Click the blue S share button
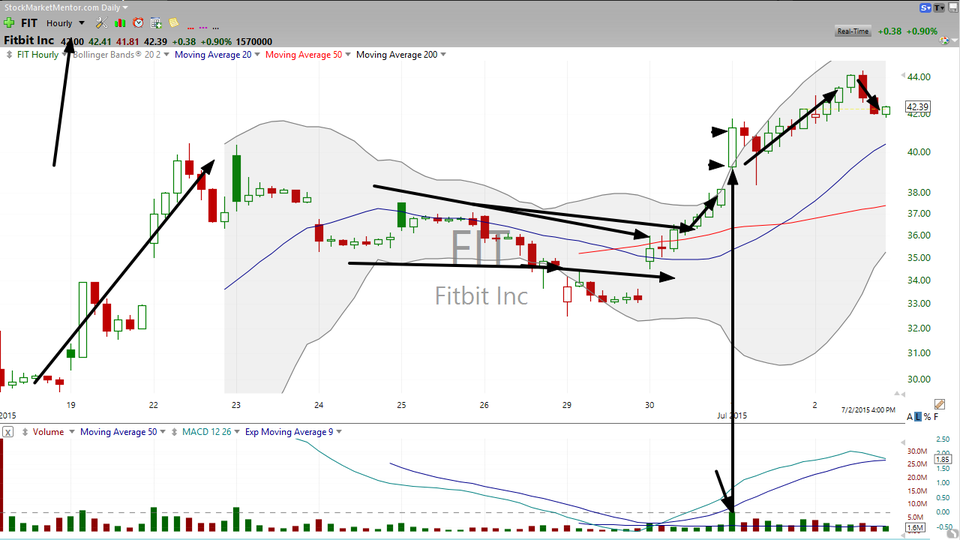960x540 pixels. 925,8
